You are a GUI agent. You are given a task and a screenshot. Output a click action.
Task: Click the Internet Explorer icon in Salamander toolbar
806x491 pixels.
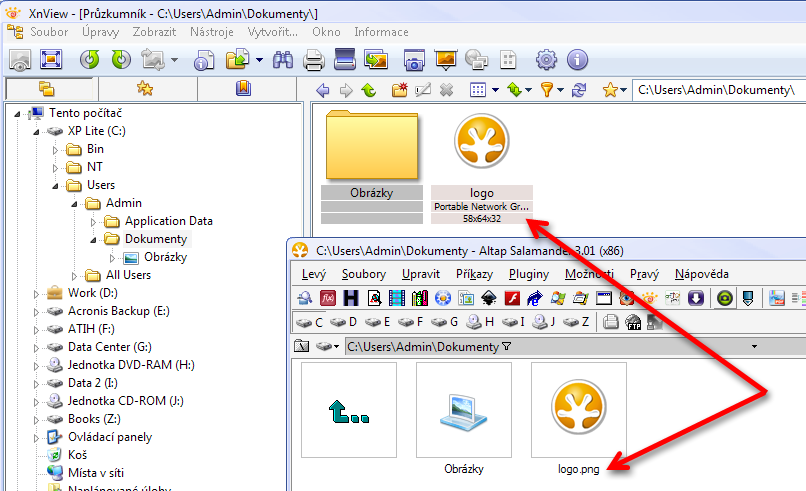[x=535, y=298]
